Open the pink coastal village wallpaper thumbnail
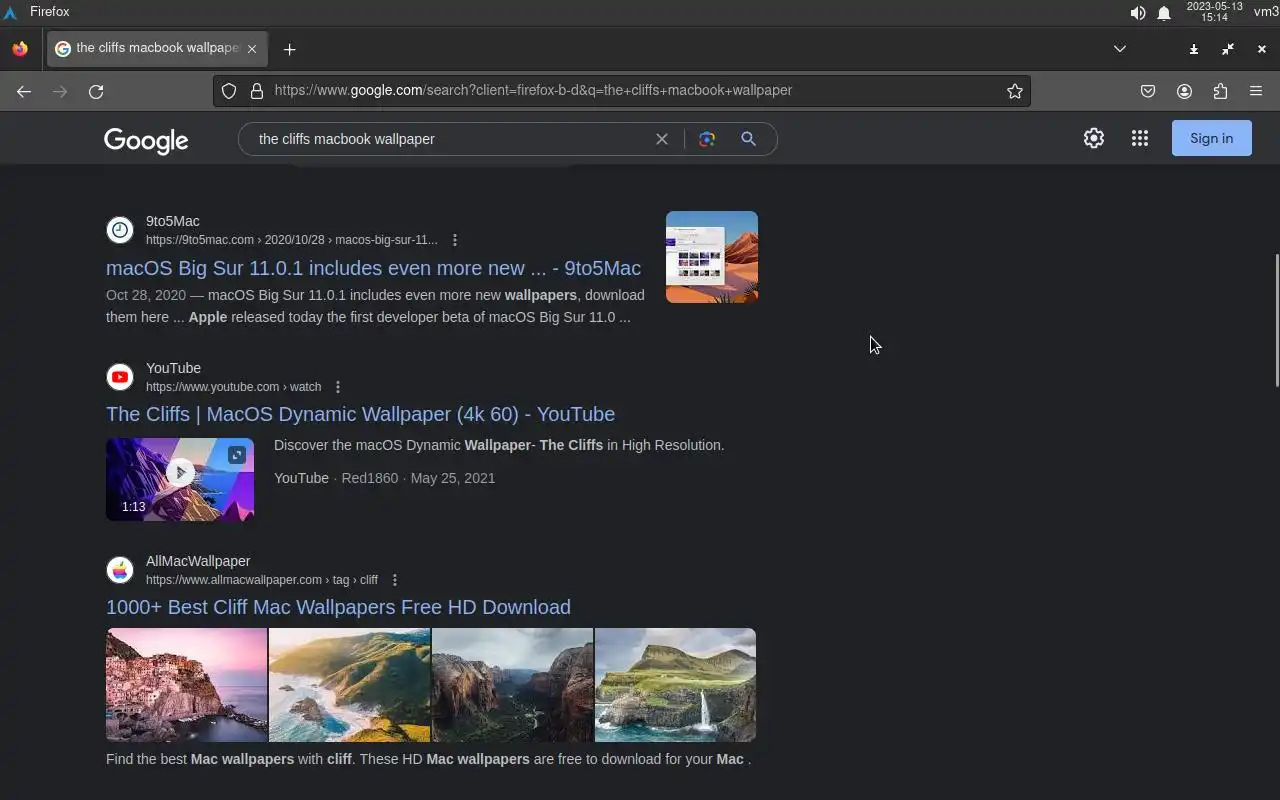 click(187, 685)
